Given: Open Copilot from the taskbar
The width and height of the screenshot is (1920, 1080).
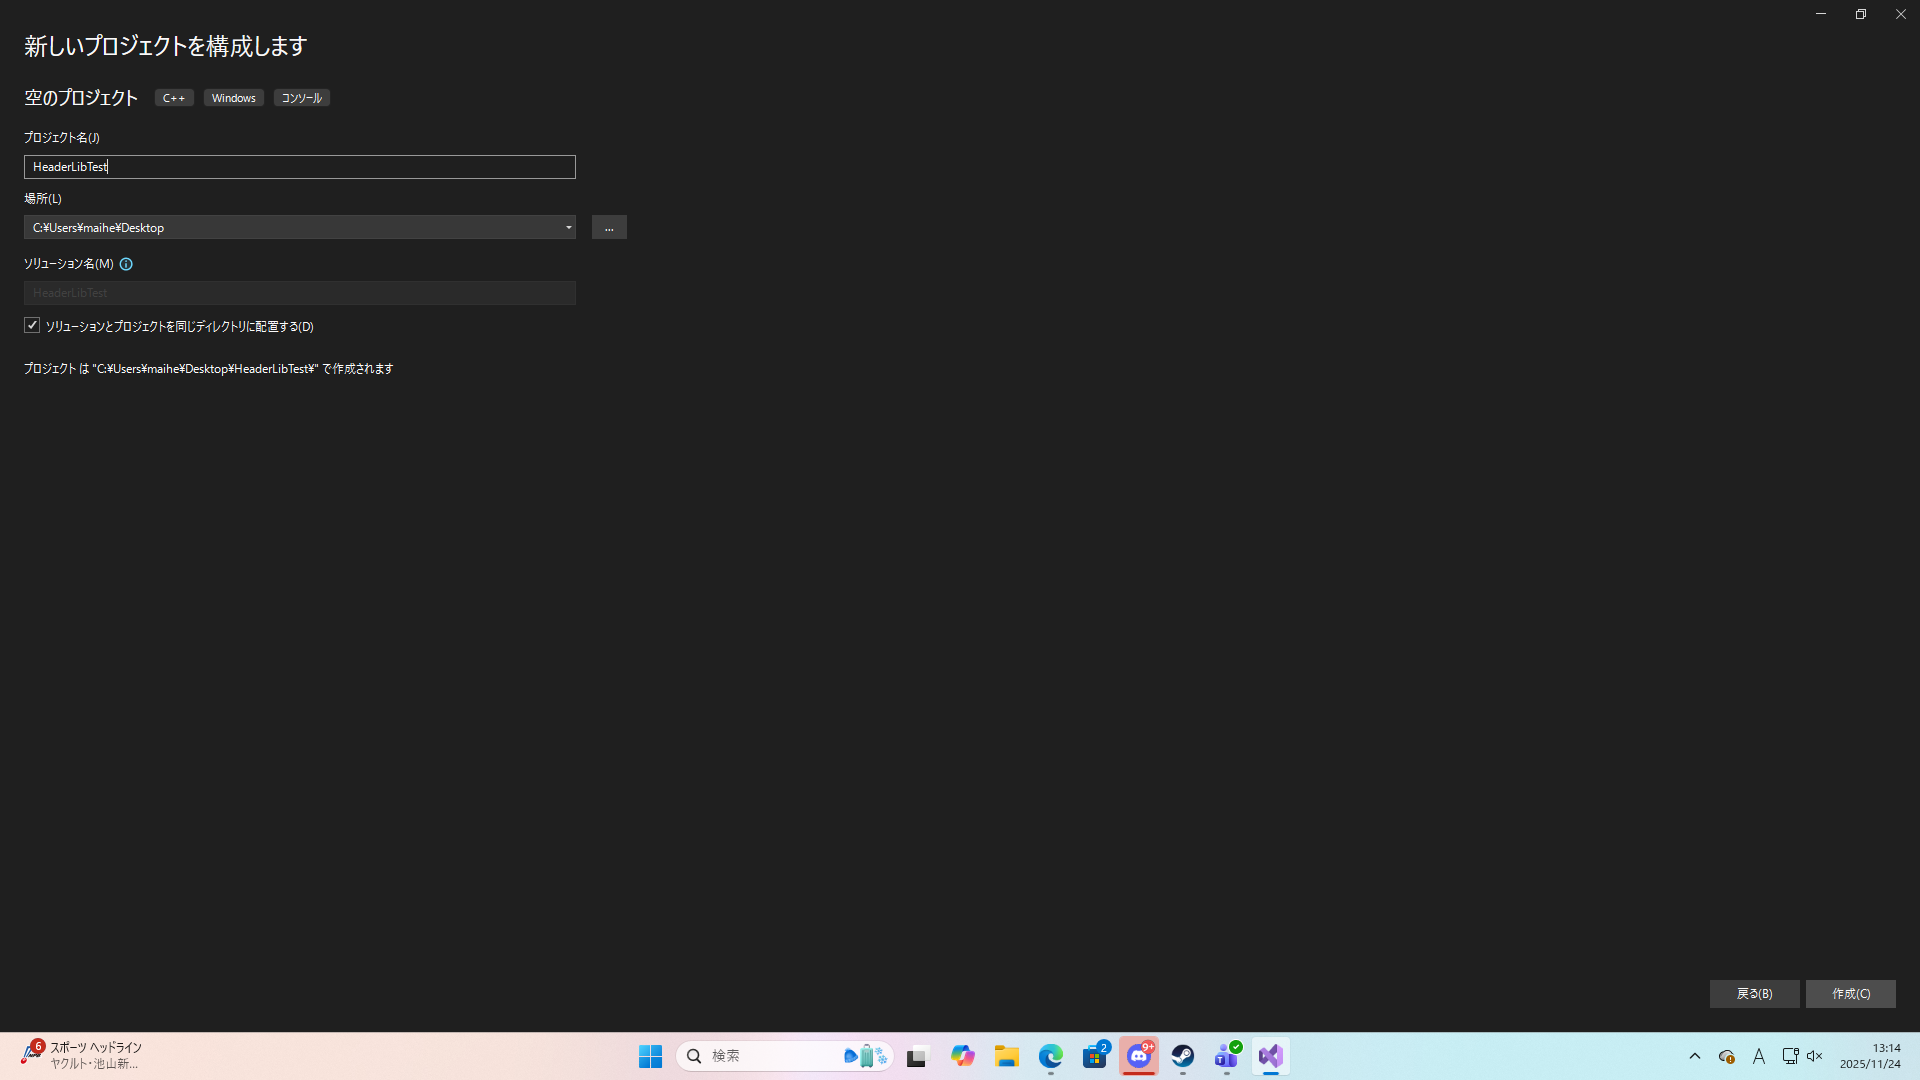Looking at the screenshot, I should (963, 1056).
